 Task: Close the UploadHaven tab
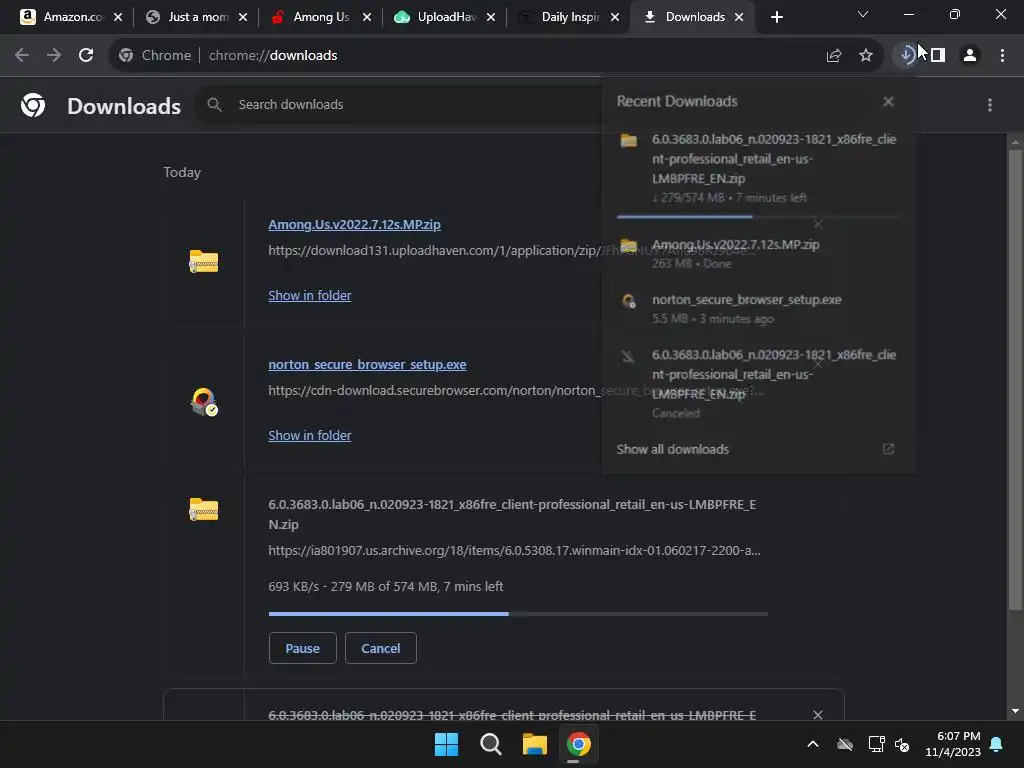[490, 17]
